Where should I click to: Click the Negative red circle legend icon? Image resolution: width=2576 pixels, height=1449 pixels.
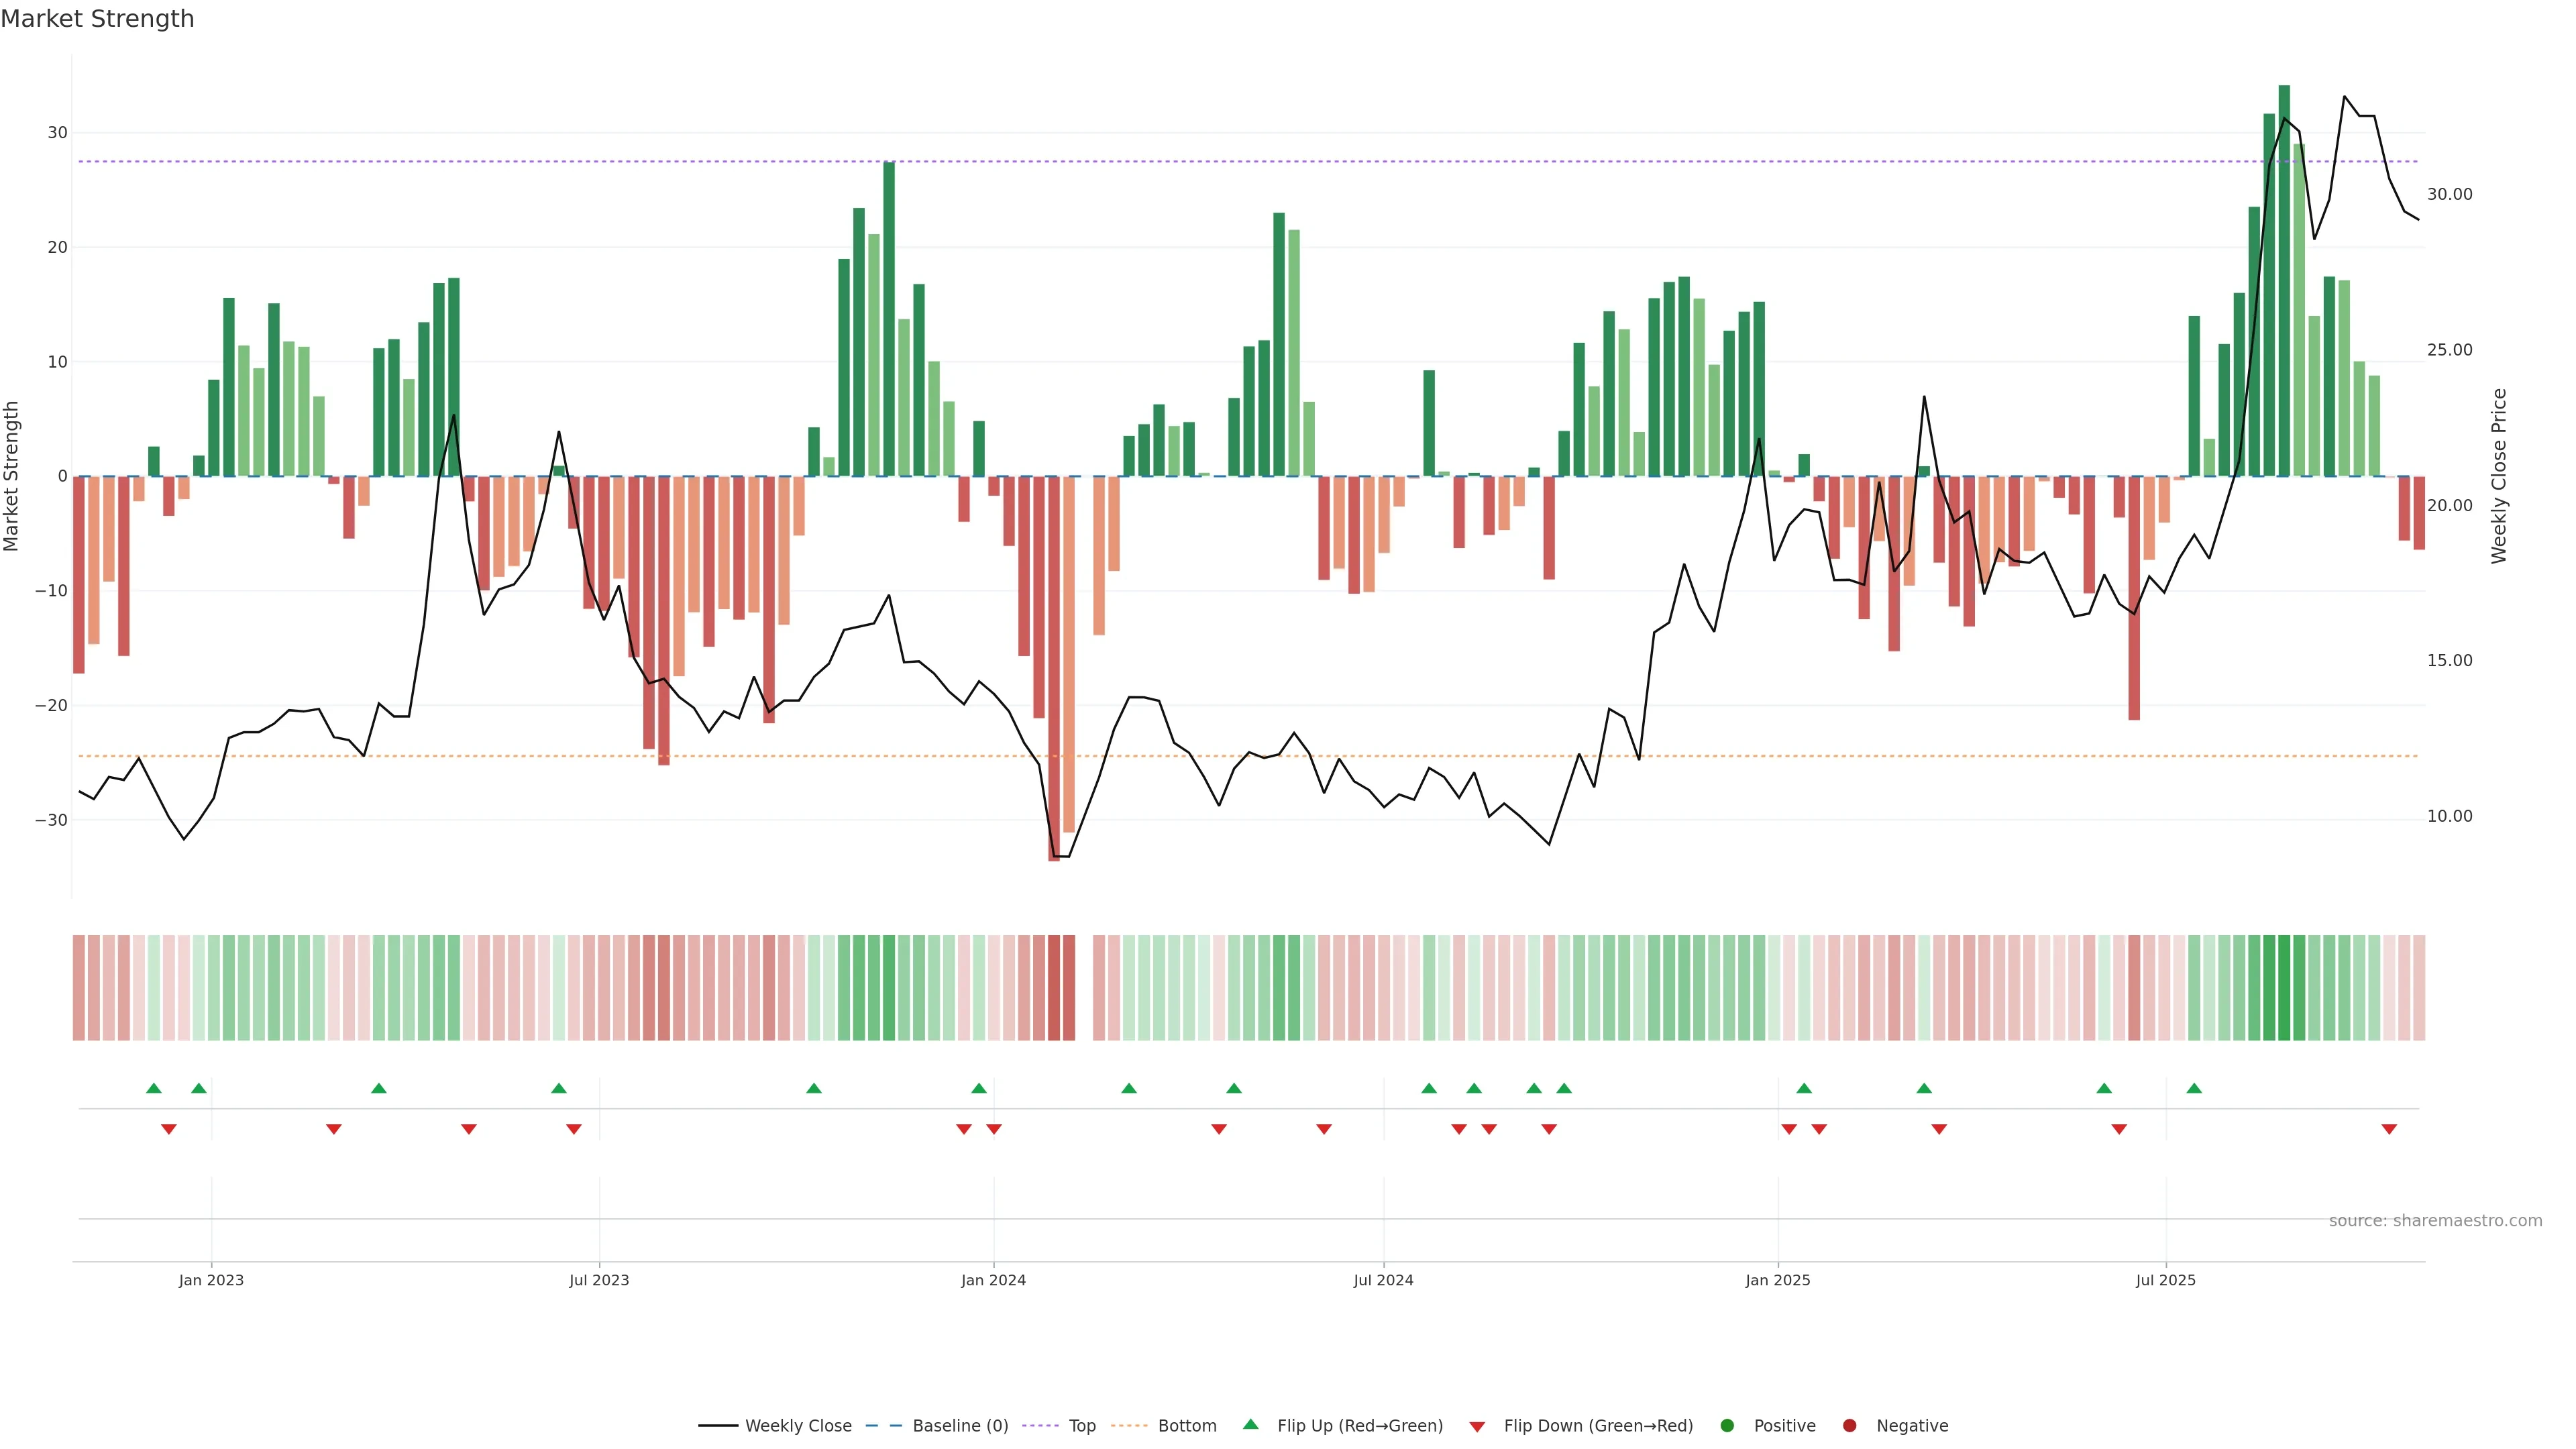coord(1849,1426)
